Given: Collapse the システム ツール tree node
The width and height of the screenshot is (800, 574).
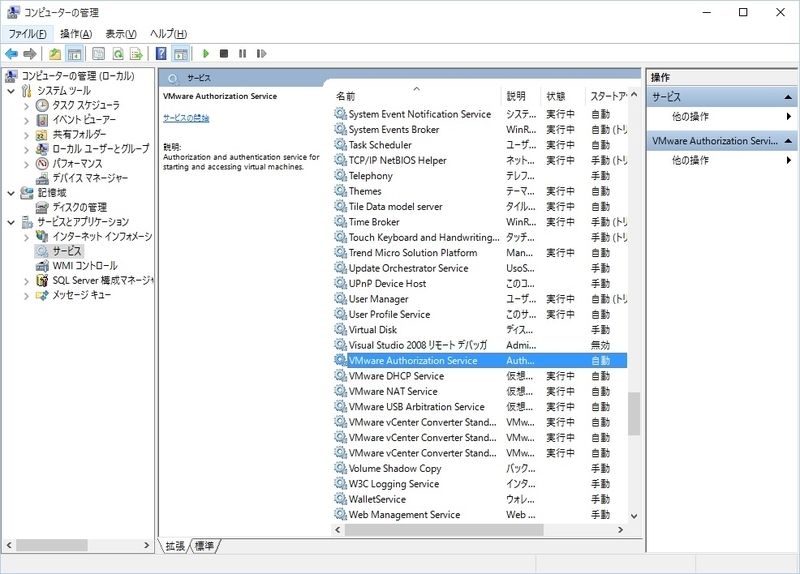Looking at the screenshot, I should click(11, 91).
